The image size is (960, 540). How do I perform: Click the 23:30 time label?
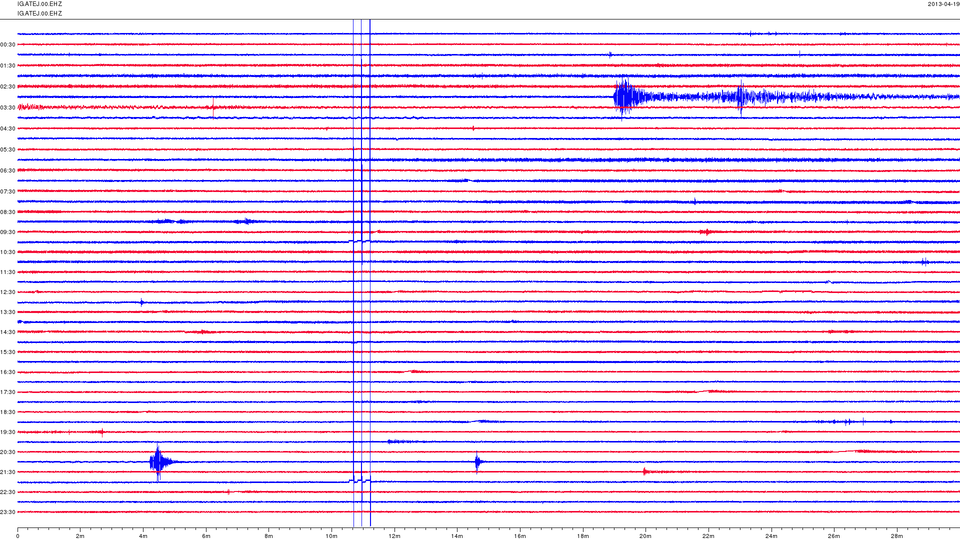(8, 512)
